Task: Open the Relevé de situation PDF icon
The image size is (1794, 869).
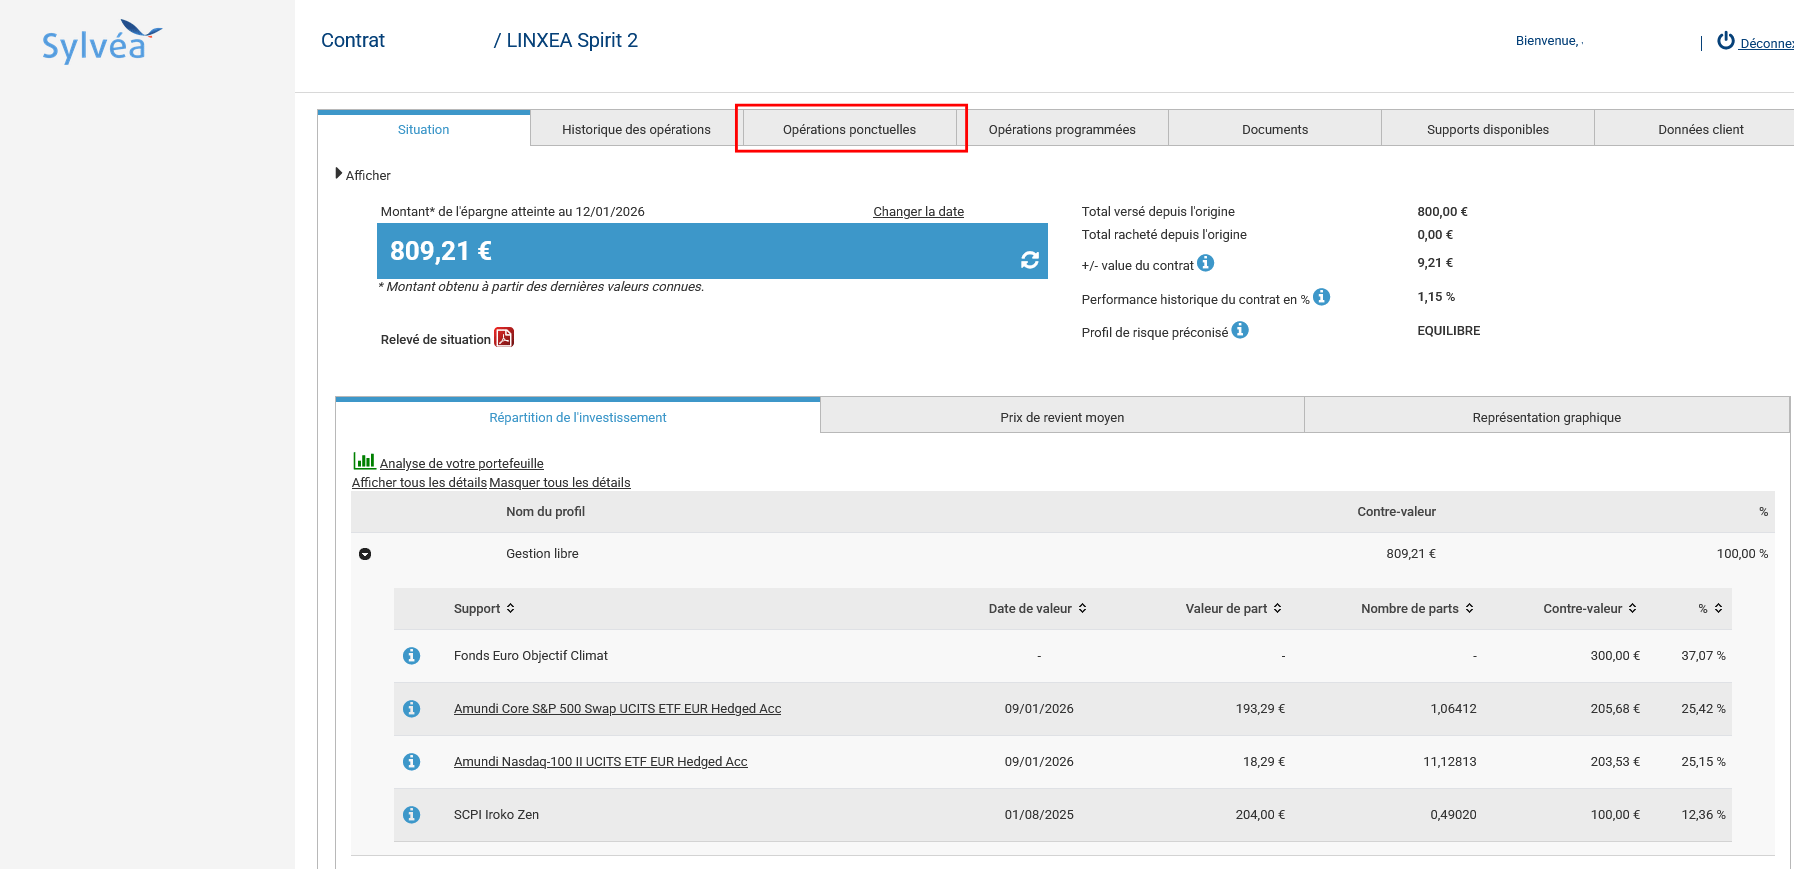Action: tap(504, 338)
